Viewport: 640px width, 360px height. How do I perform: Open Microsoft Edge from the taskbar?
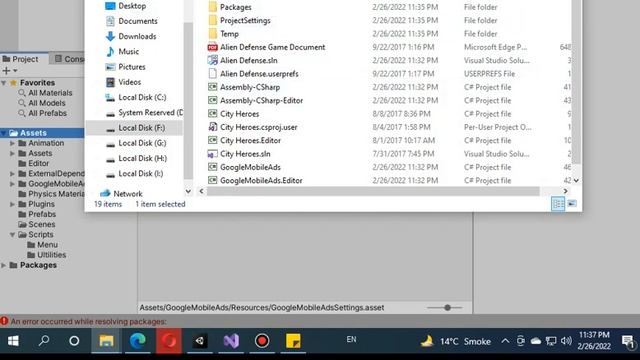click(x=138, y=341)
